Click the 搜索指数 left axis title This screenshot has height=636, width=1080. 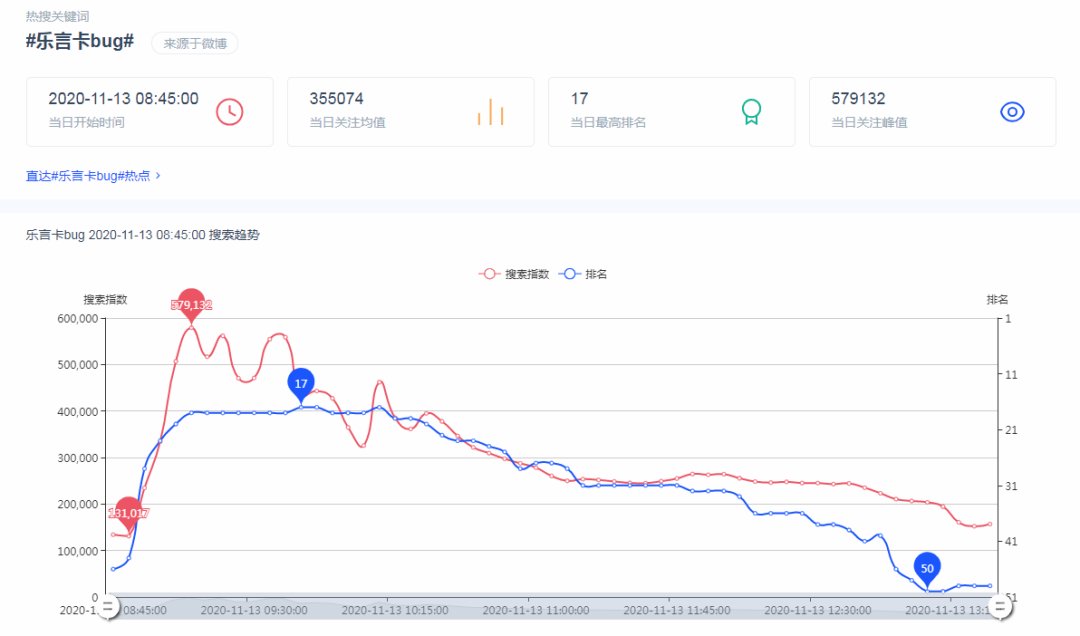(x=105, y=300)
